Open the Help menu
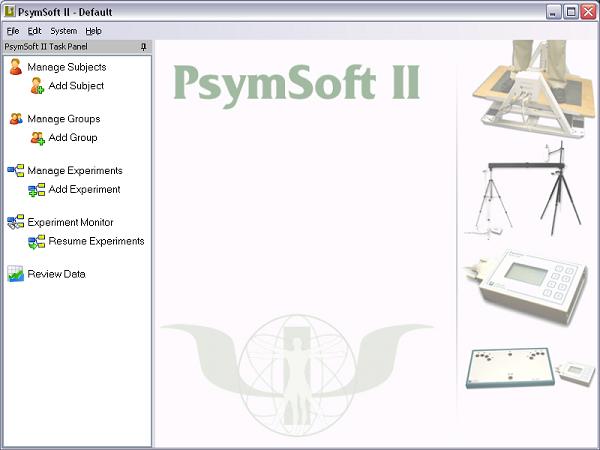This screenshot has height=450, width=600. click(x=93, y=31)
